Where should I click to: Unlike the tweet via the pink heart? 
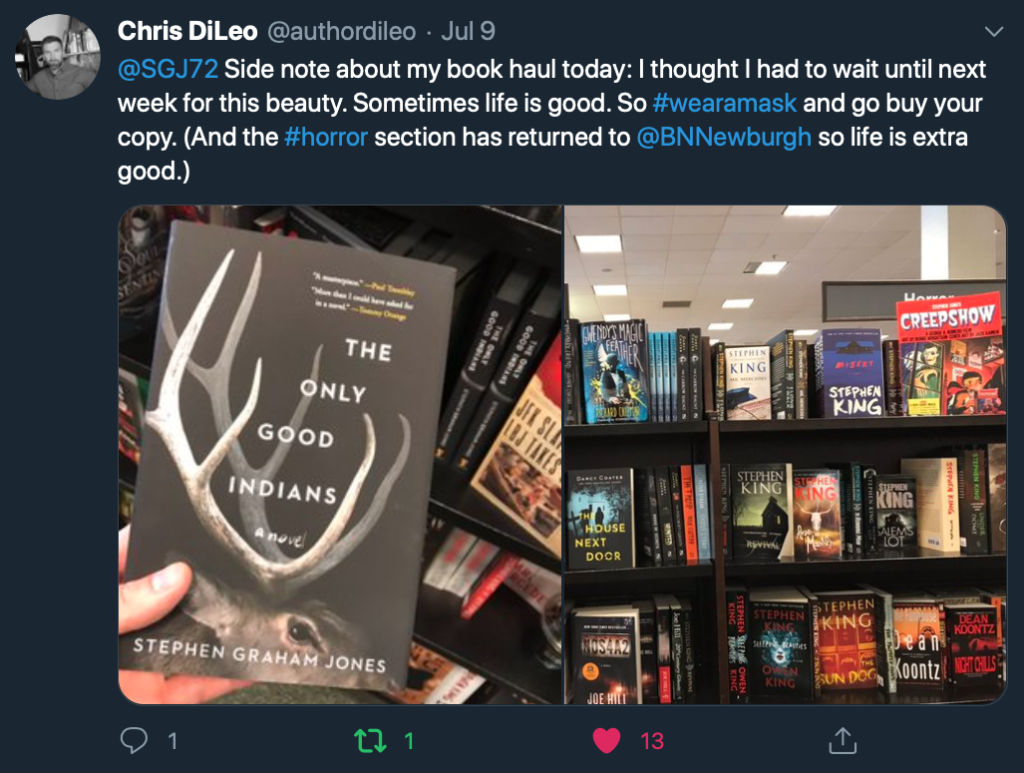click(x=606, y=740)
